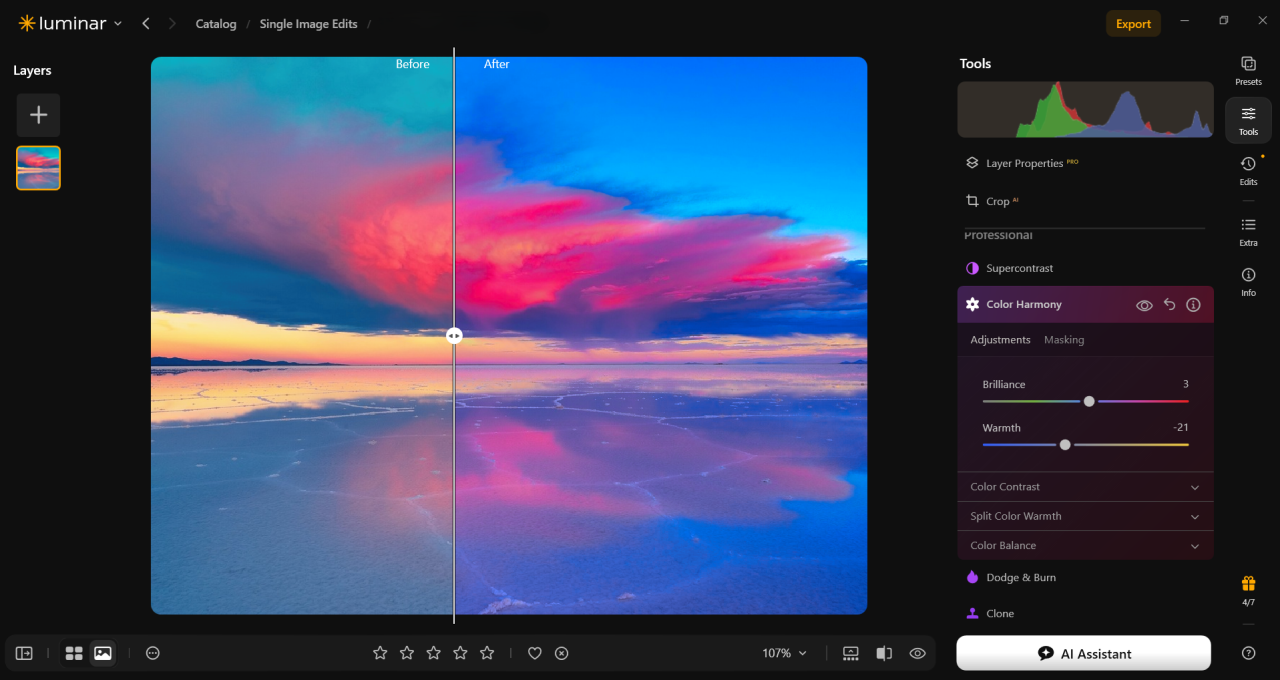Click the histogram display
The image size is (1280, 680).
1085,110
